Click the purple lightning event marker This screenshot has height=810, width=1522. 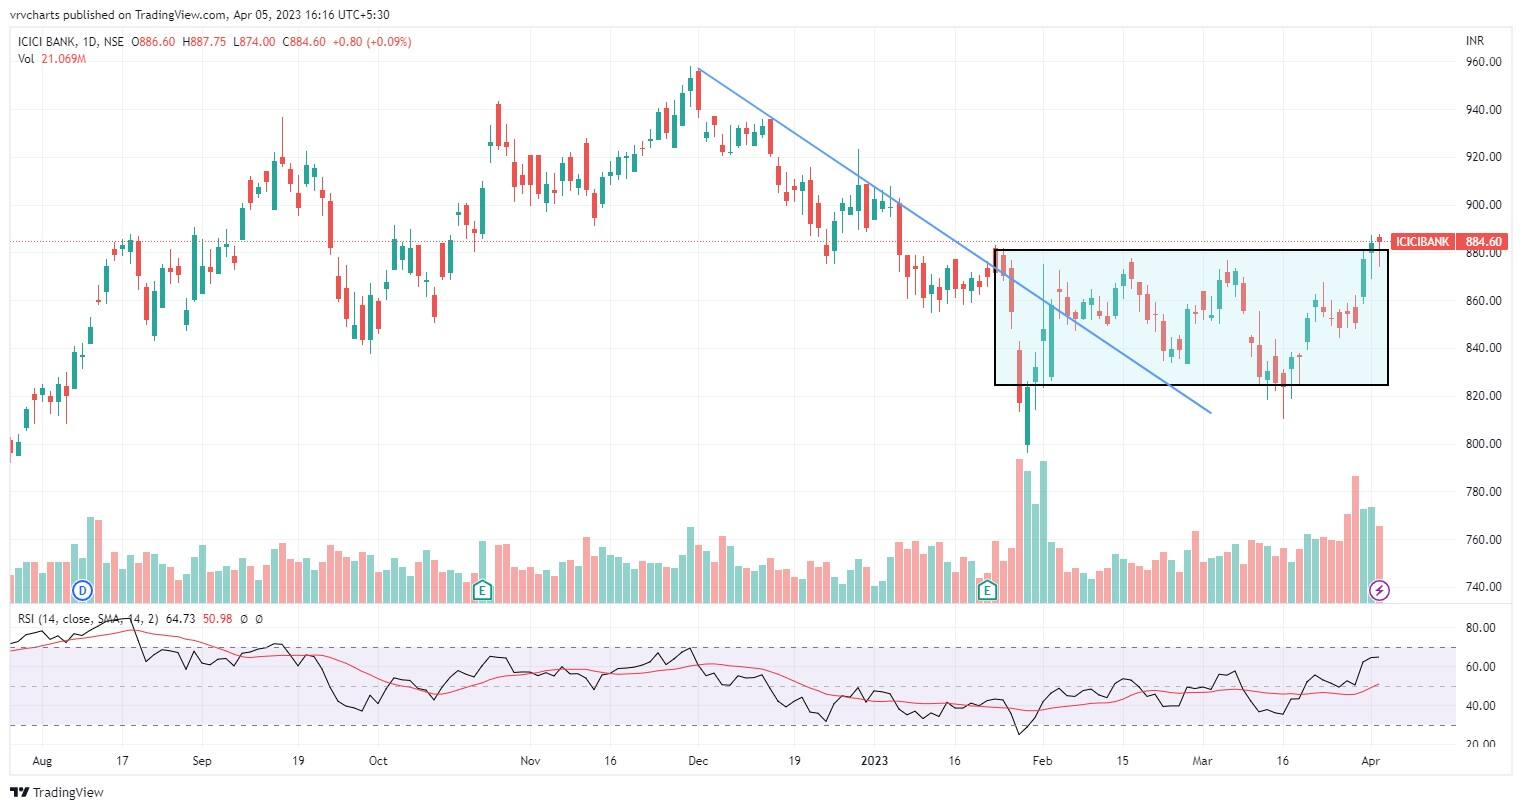(x=1380, y=590)
